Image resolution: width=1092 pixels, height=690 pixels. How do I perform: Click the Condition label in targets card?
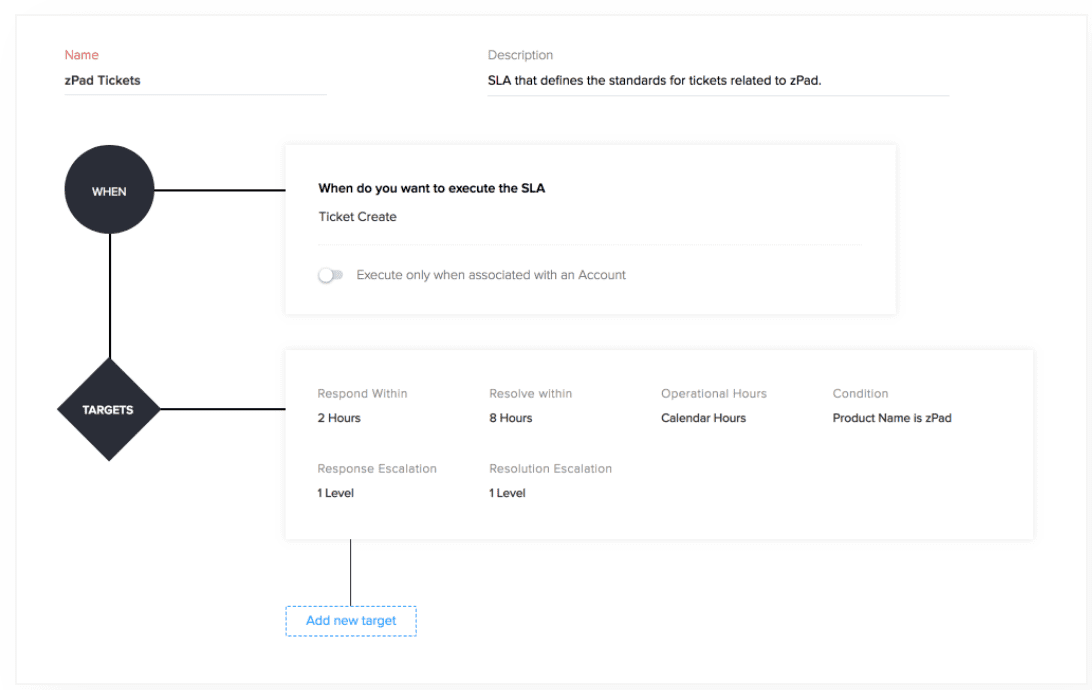coord(860,394)
